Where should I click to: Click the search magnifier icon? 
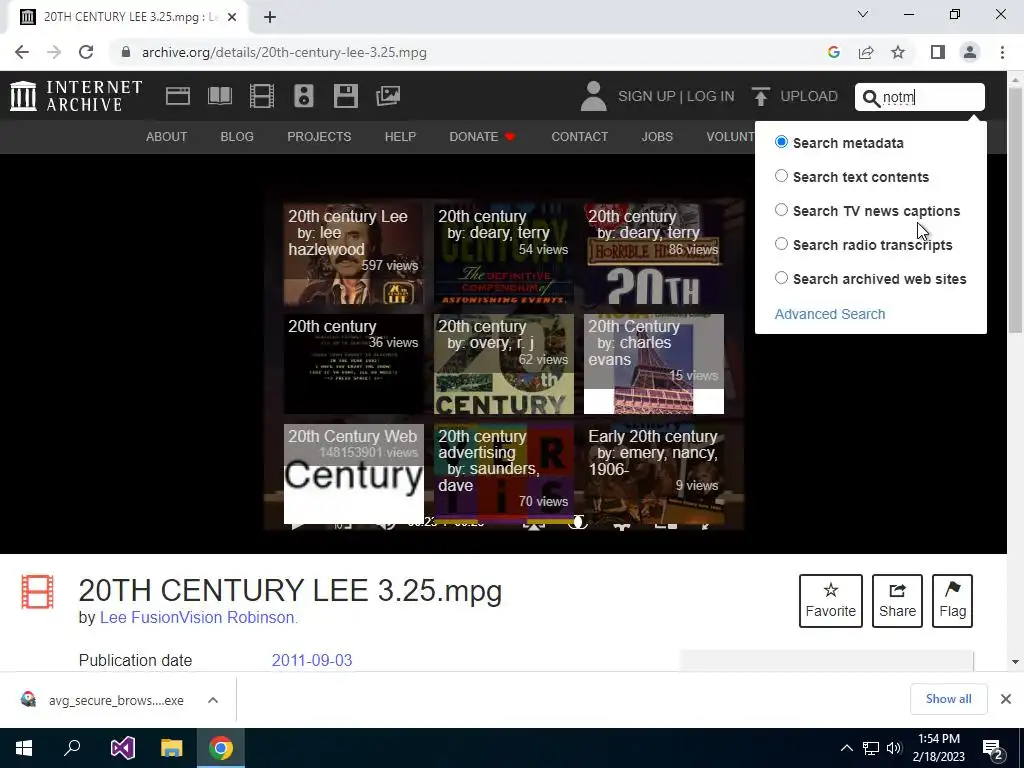(x=871, y=98)
